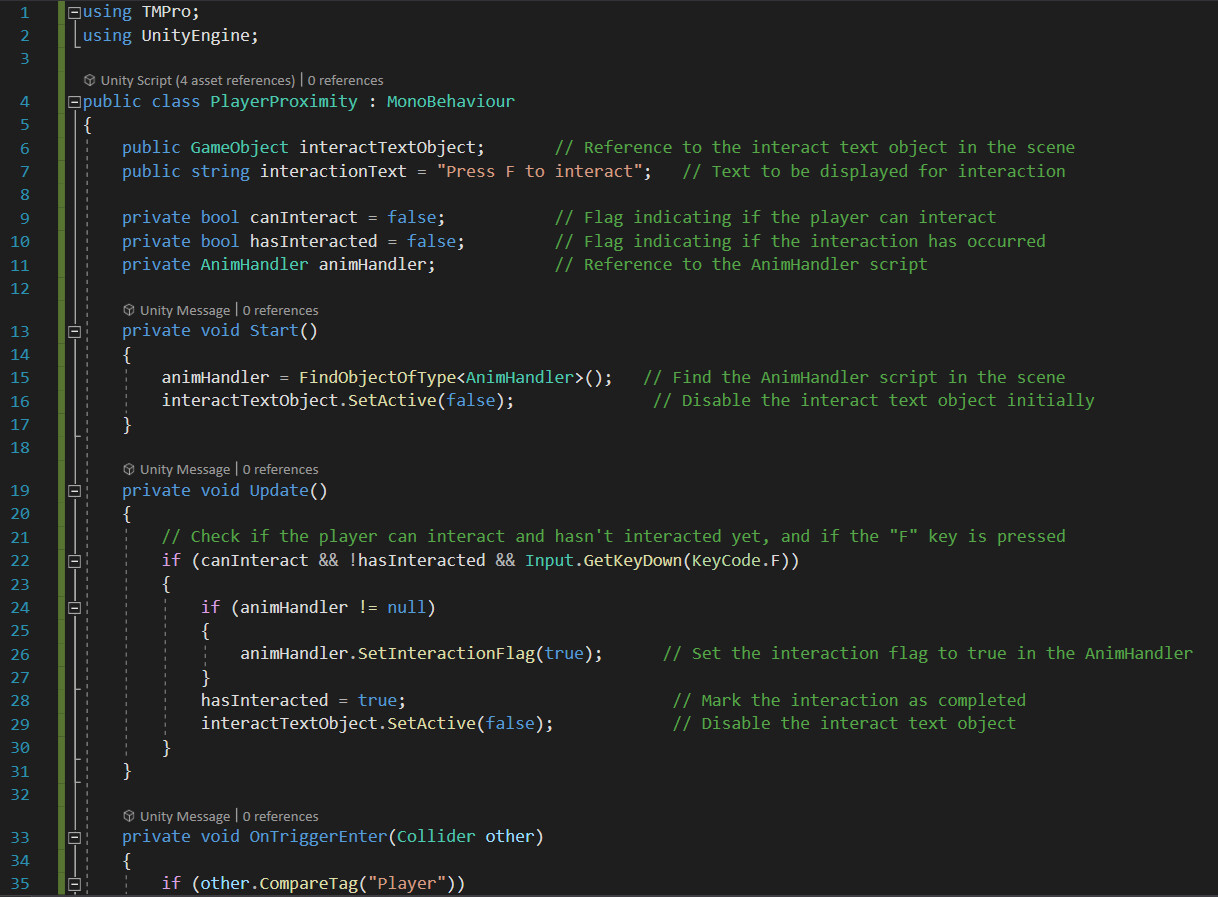Open '0 references' CodeLens above OnTriggerEnter
This screenshot has height=897, width=1218.
click(281, 816)
